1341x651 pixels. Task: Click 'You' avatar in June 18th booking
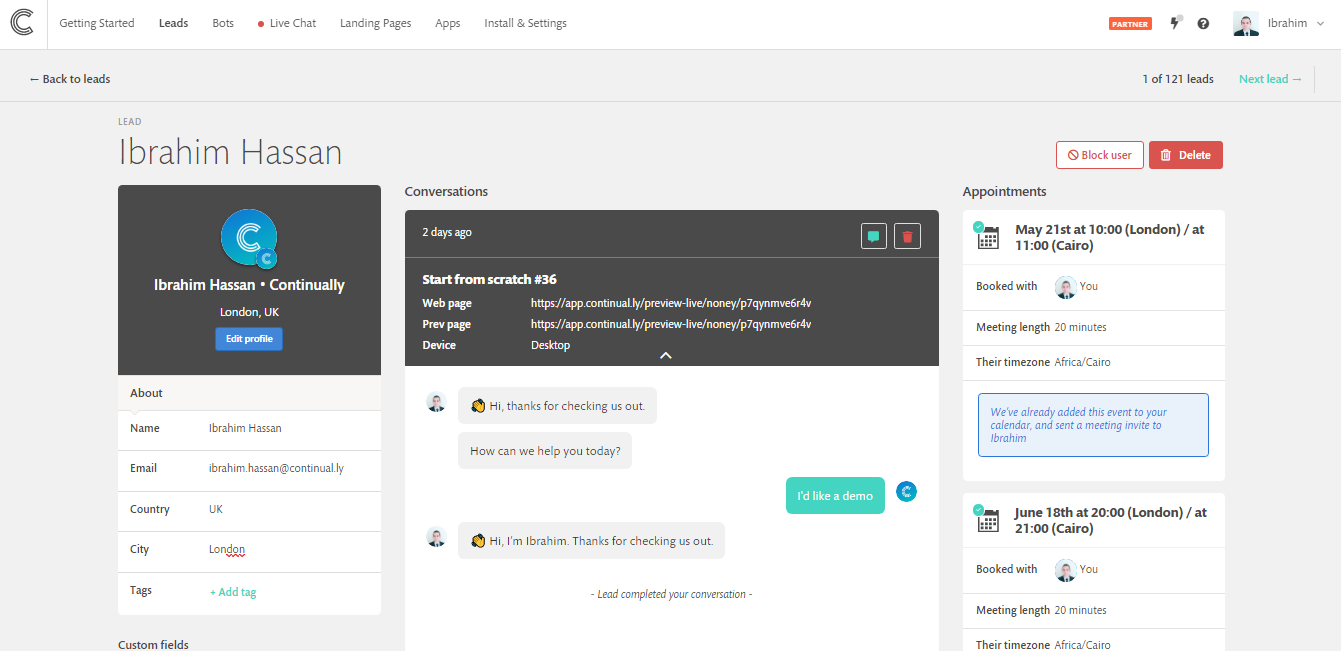[1065, 570]
